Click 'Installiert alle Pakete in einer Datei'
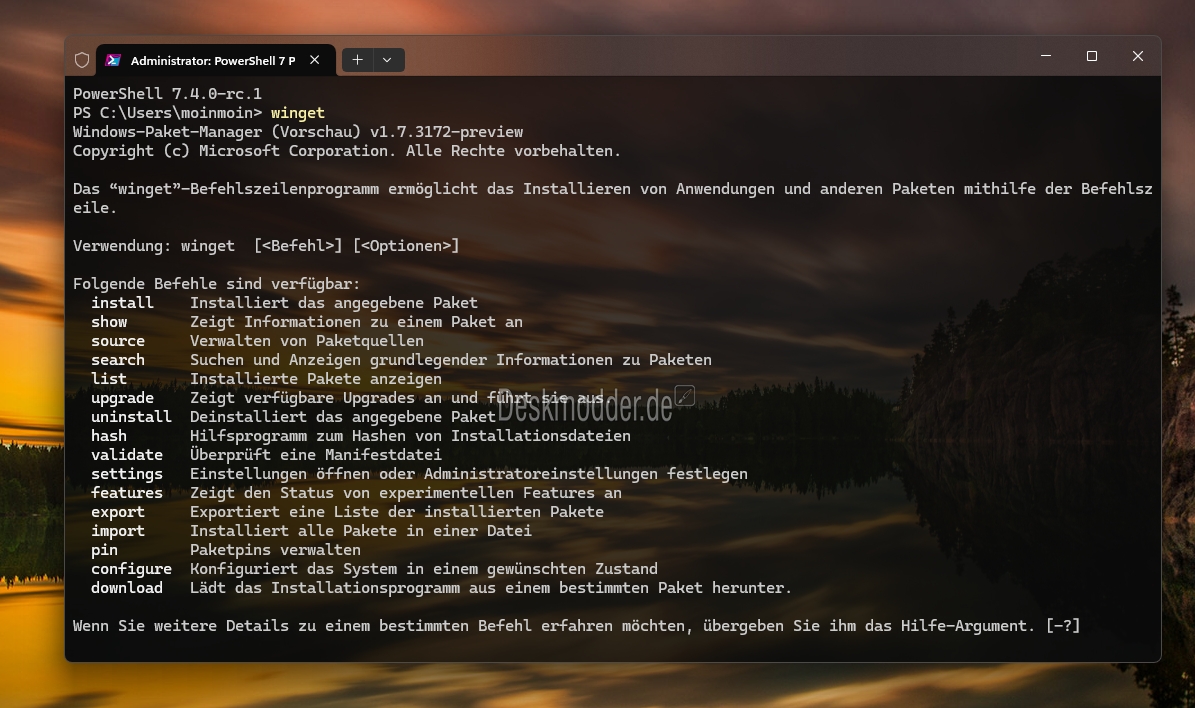 [x=360, y=531]
